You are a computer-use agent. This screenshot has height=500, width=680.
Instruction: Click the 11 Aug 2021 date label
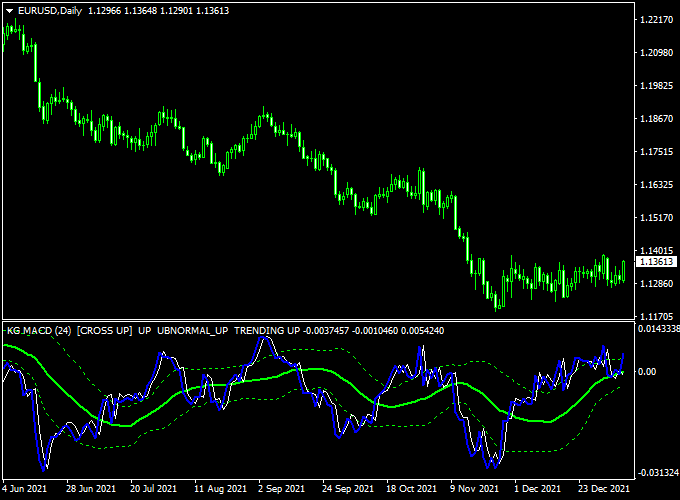click(220, 489)
